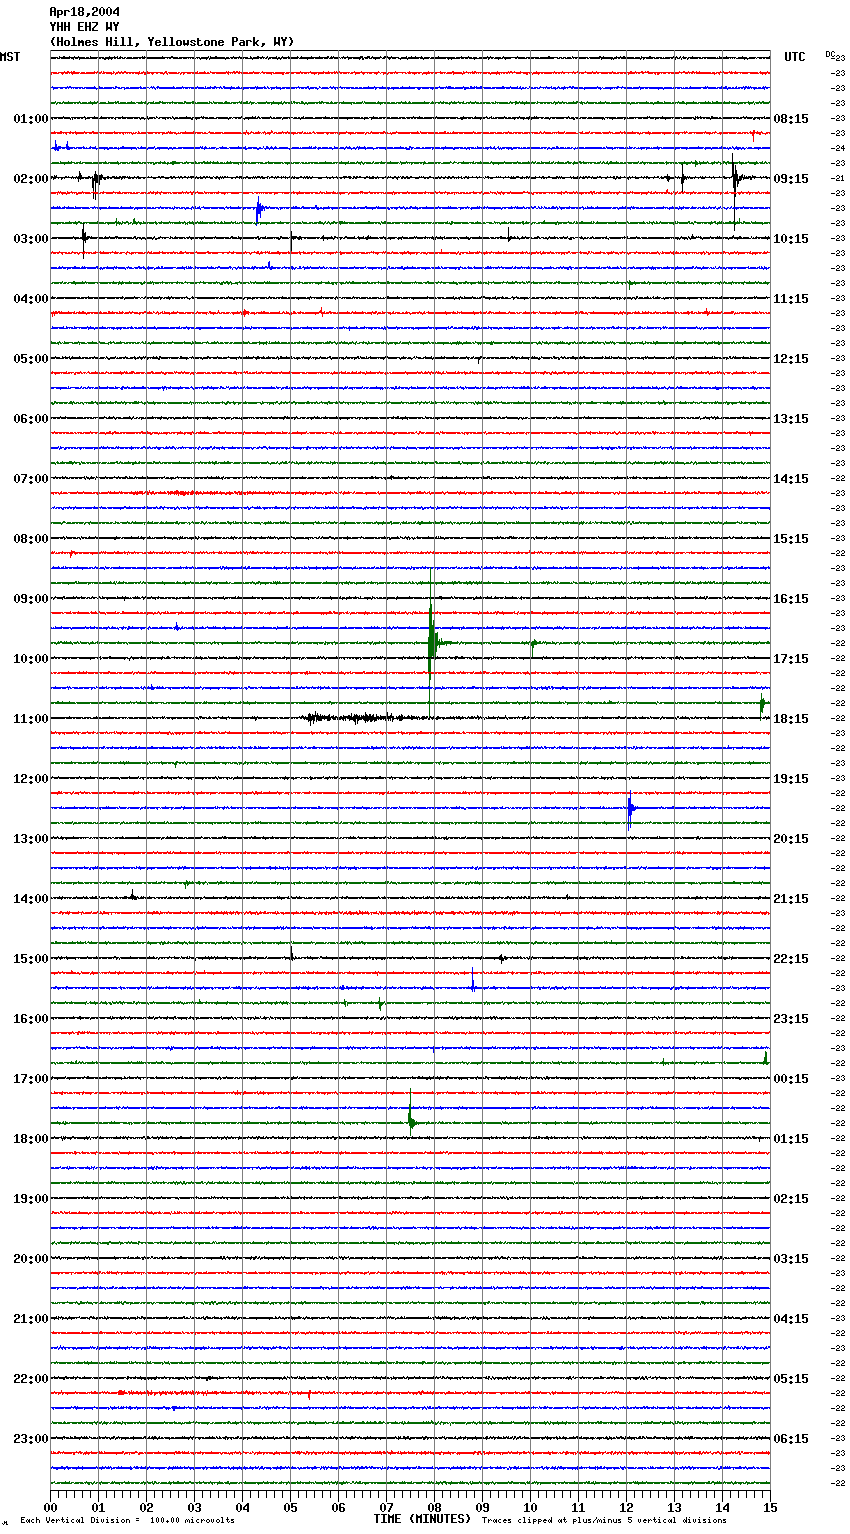This screenshot has width=850, height=1534.
Task: Click the 06:15 UTC time label
Action: 791,1439
